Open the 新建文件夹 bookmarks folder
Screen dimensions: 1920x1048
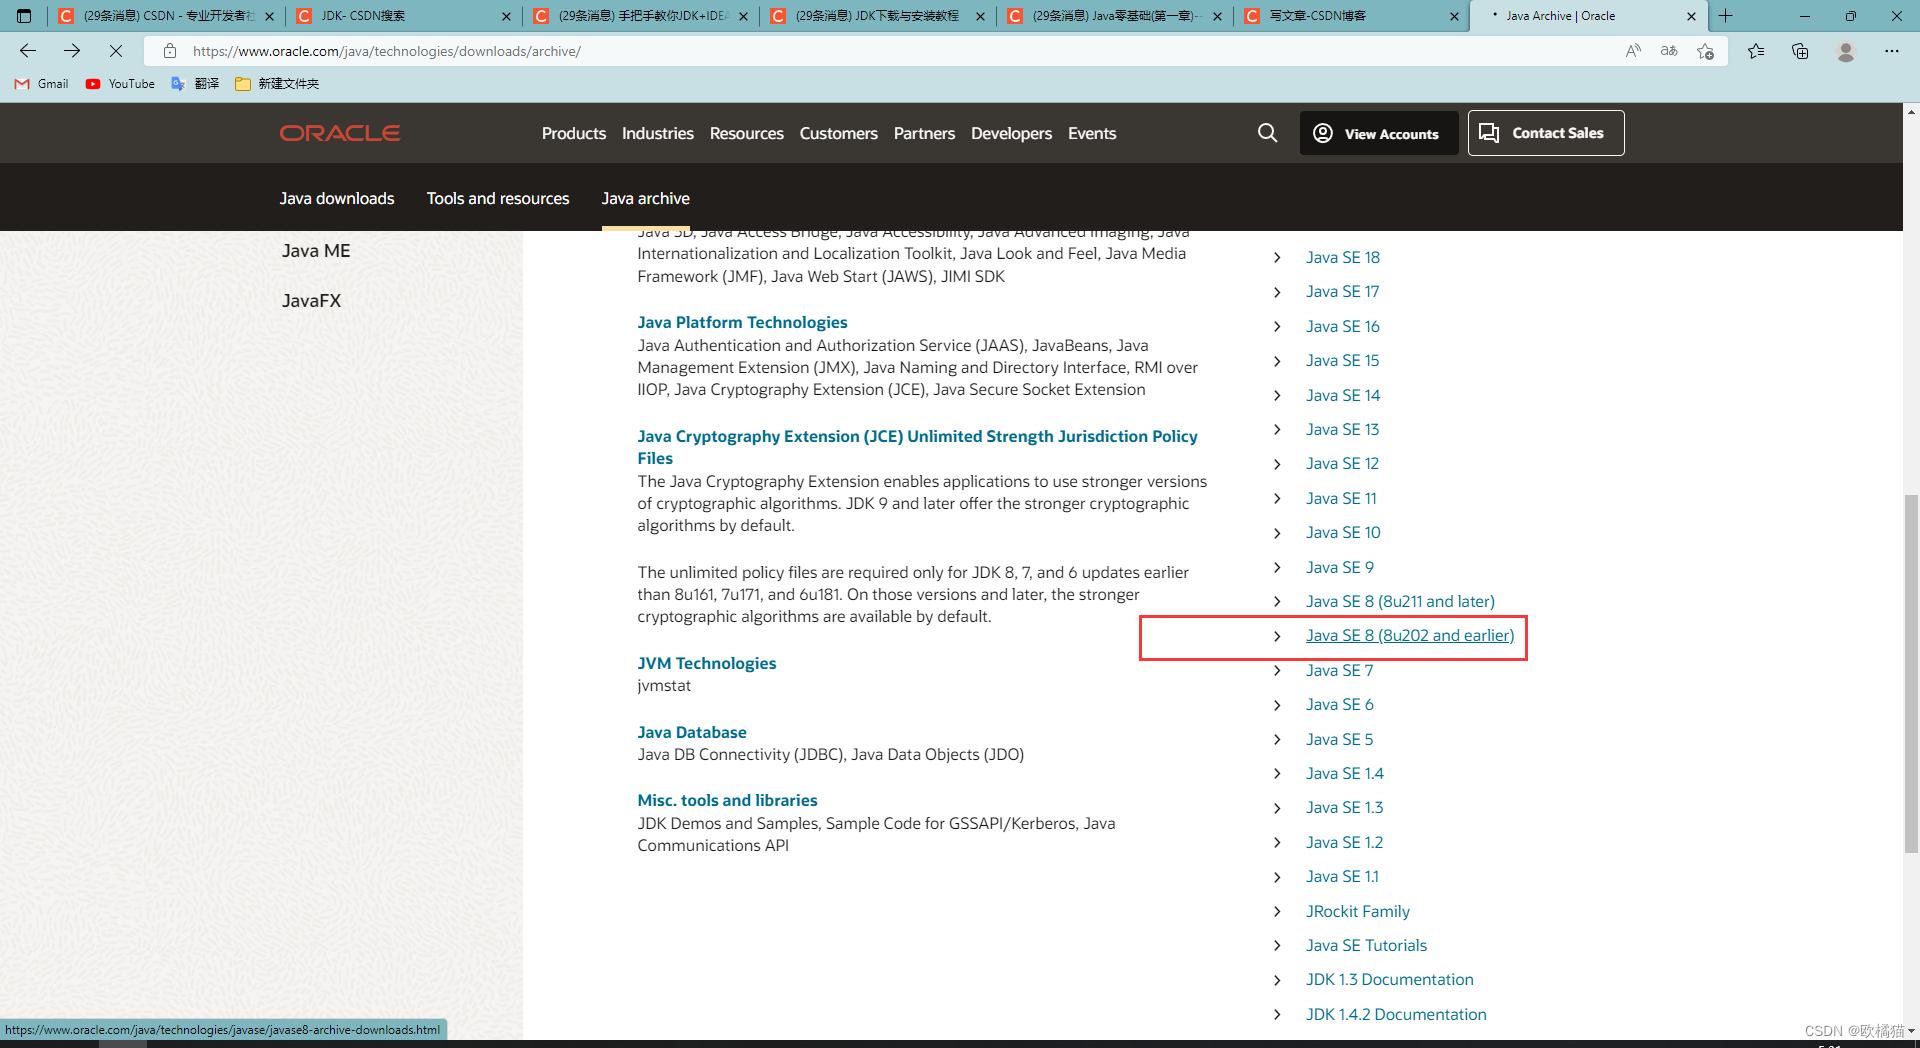point(277,84)
